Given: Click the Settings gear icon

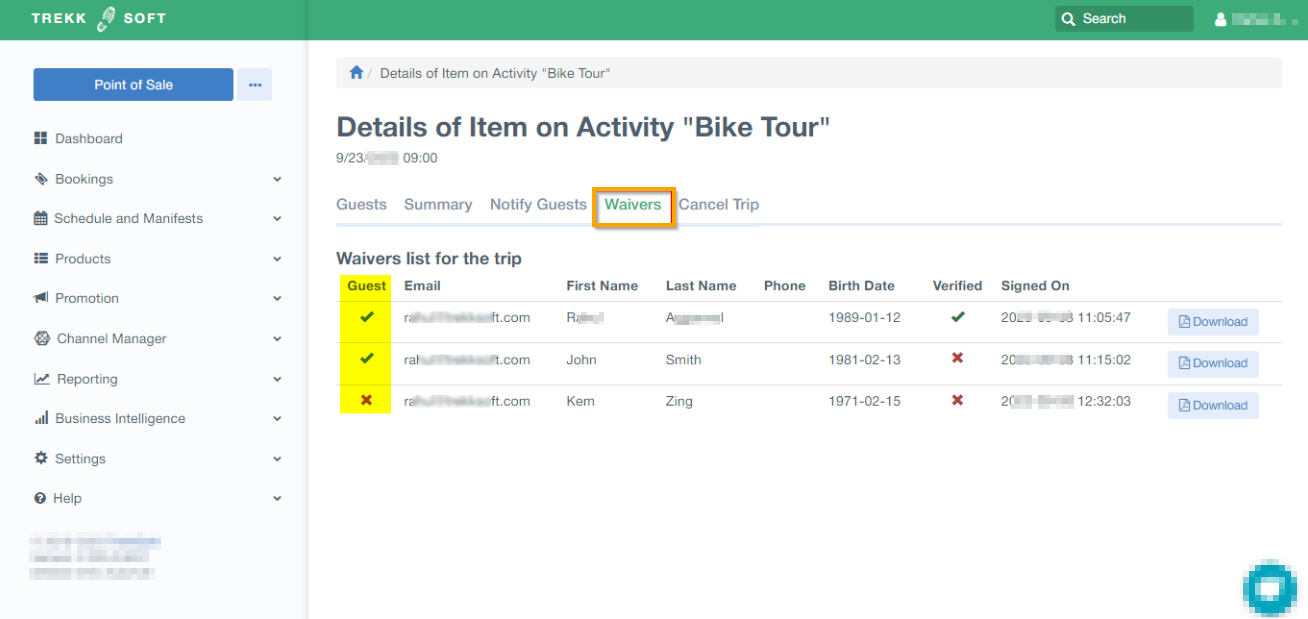Looking at the screenshot, I should tap(41, 458).
